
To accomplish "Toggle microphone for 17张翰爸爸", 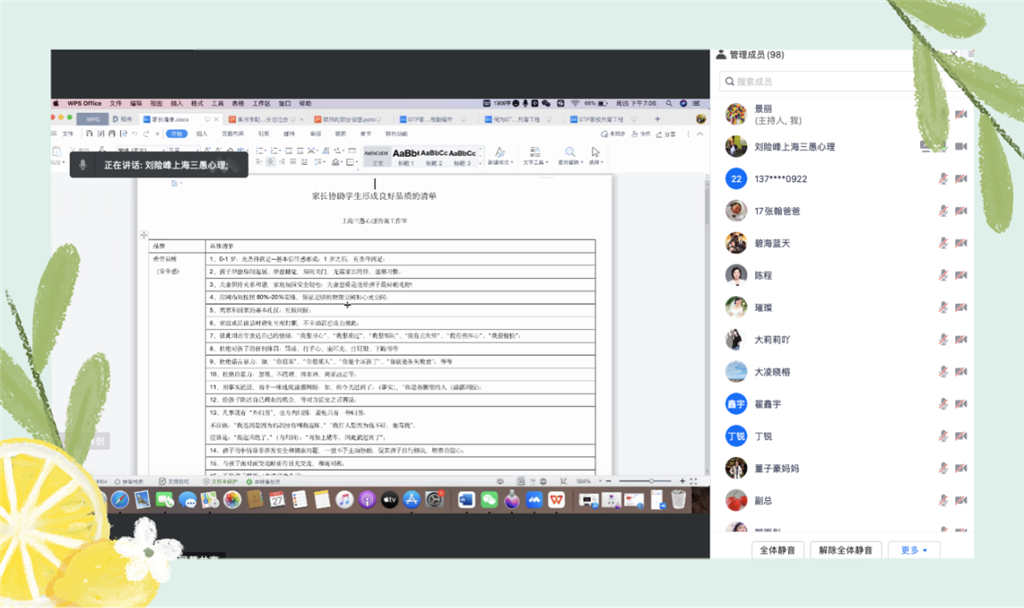I will [x=942, y=211].
